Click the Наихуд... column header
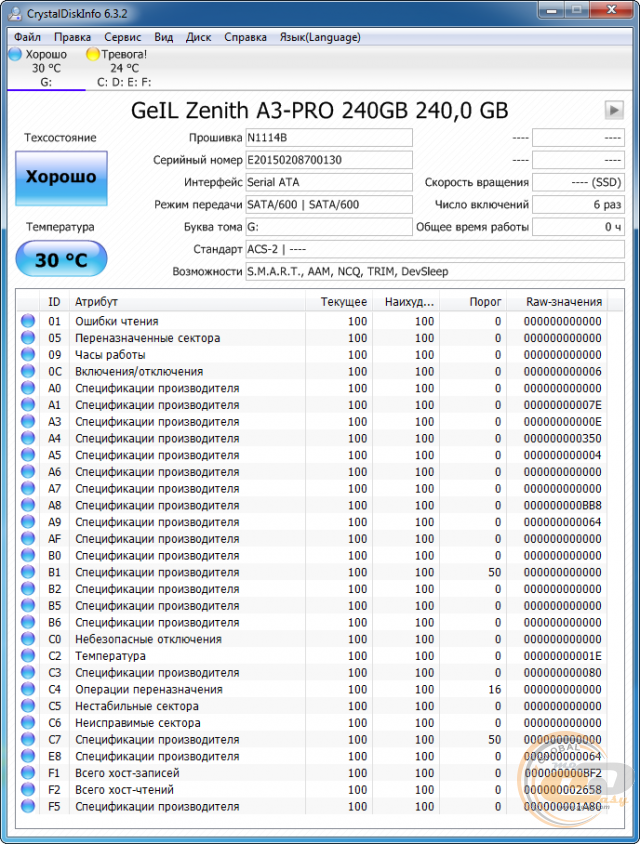The width and height of the screenshot is (640, 844). click(406, 302)
